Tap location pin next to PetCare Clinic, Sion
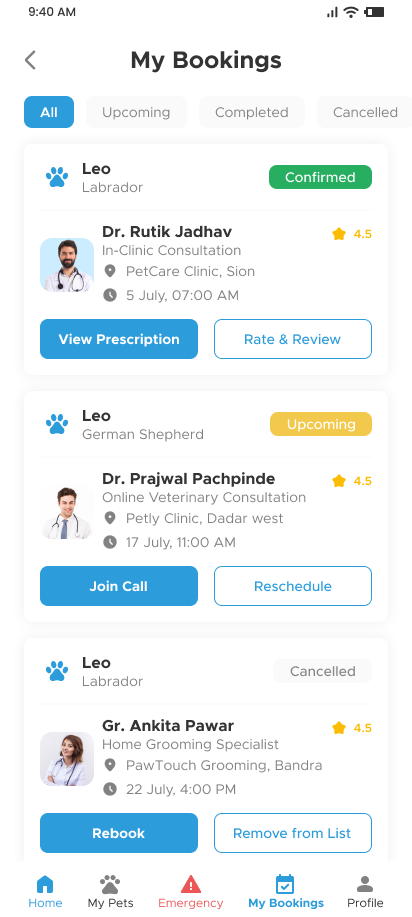Image resolution: width=412 pixels, height=917 pixels. point(109,271)
